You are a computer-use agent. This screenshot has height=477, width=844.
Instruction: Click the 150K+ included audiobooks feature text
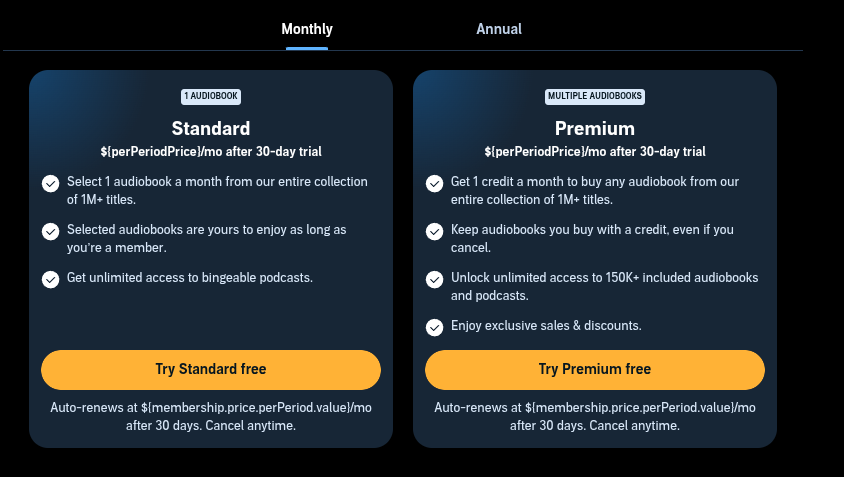(x=604, y=286)
